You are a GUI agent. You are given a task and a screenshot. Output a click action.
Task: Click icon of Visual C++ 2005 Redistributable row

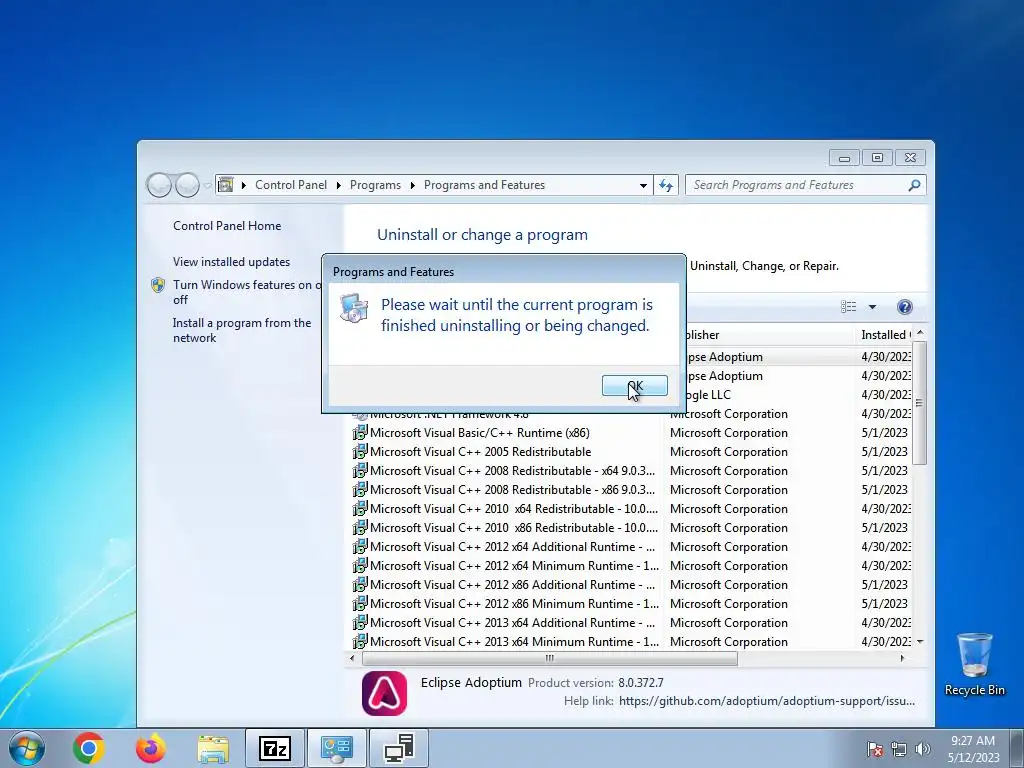coord(360,452)
